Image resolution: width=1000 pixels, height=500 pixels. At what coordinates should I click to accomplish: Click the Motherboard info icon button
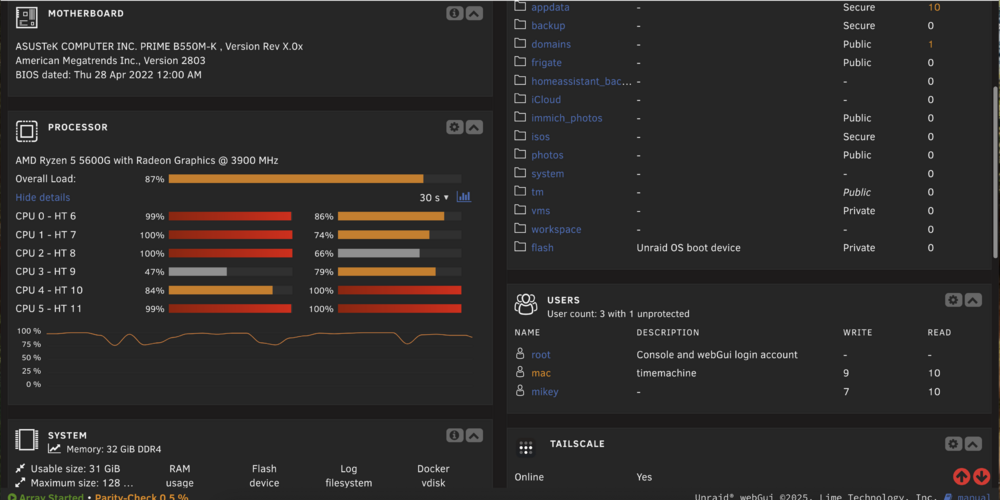click(x=454, y=13)
